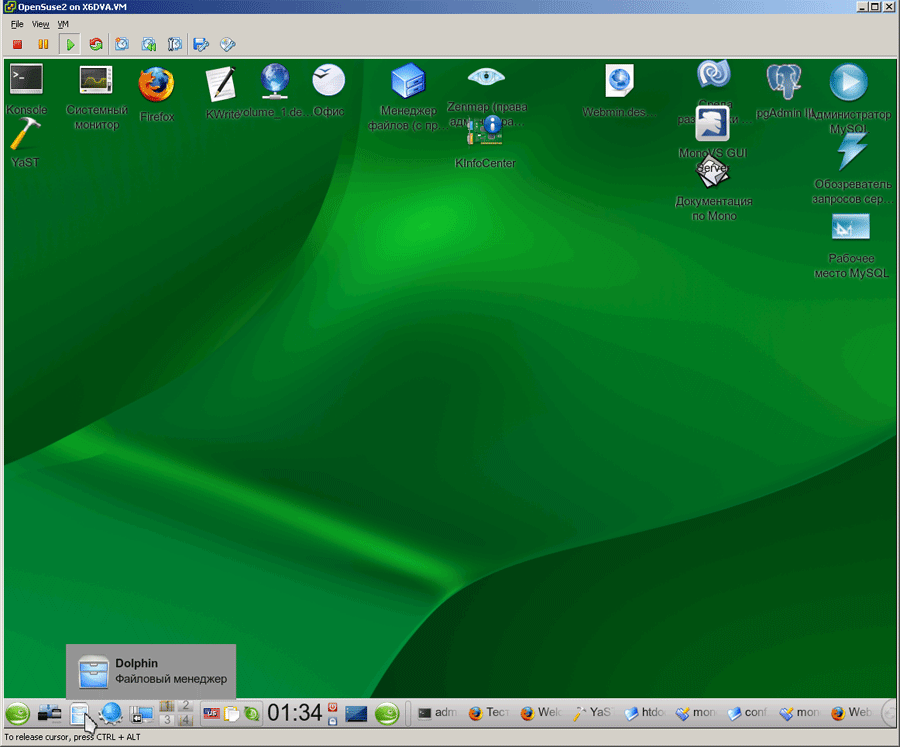This screenshot has height=747, width=900.
Task: Switch to YaST taskbar entry
Action: tap(592, 713)
